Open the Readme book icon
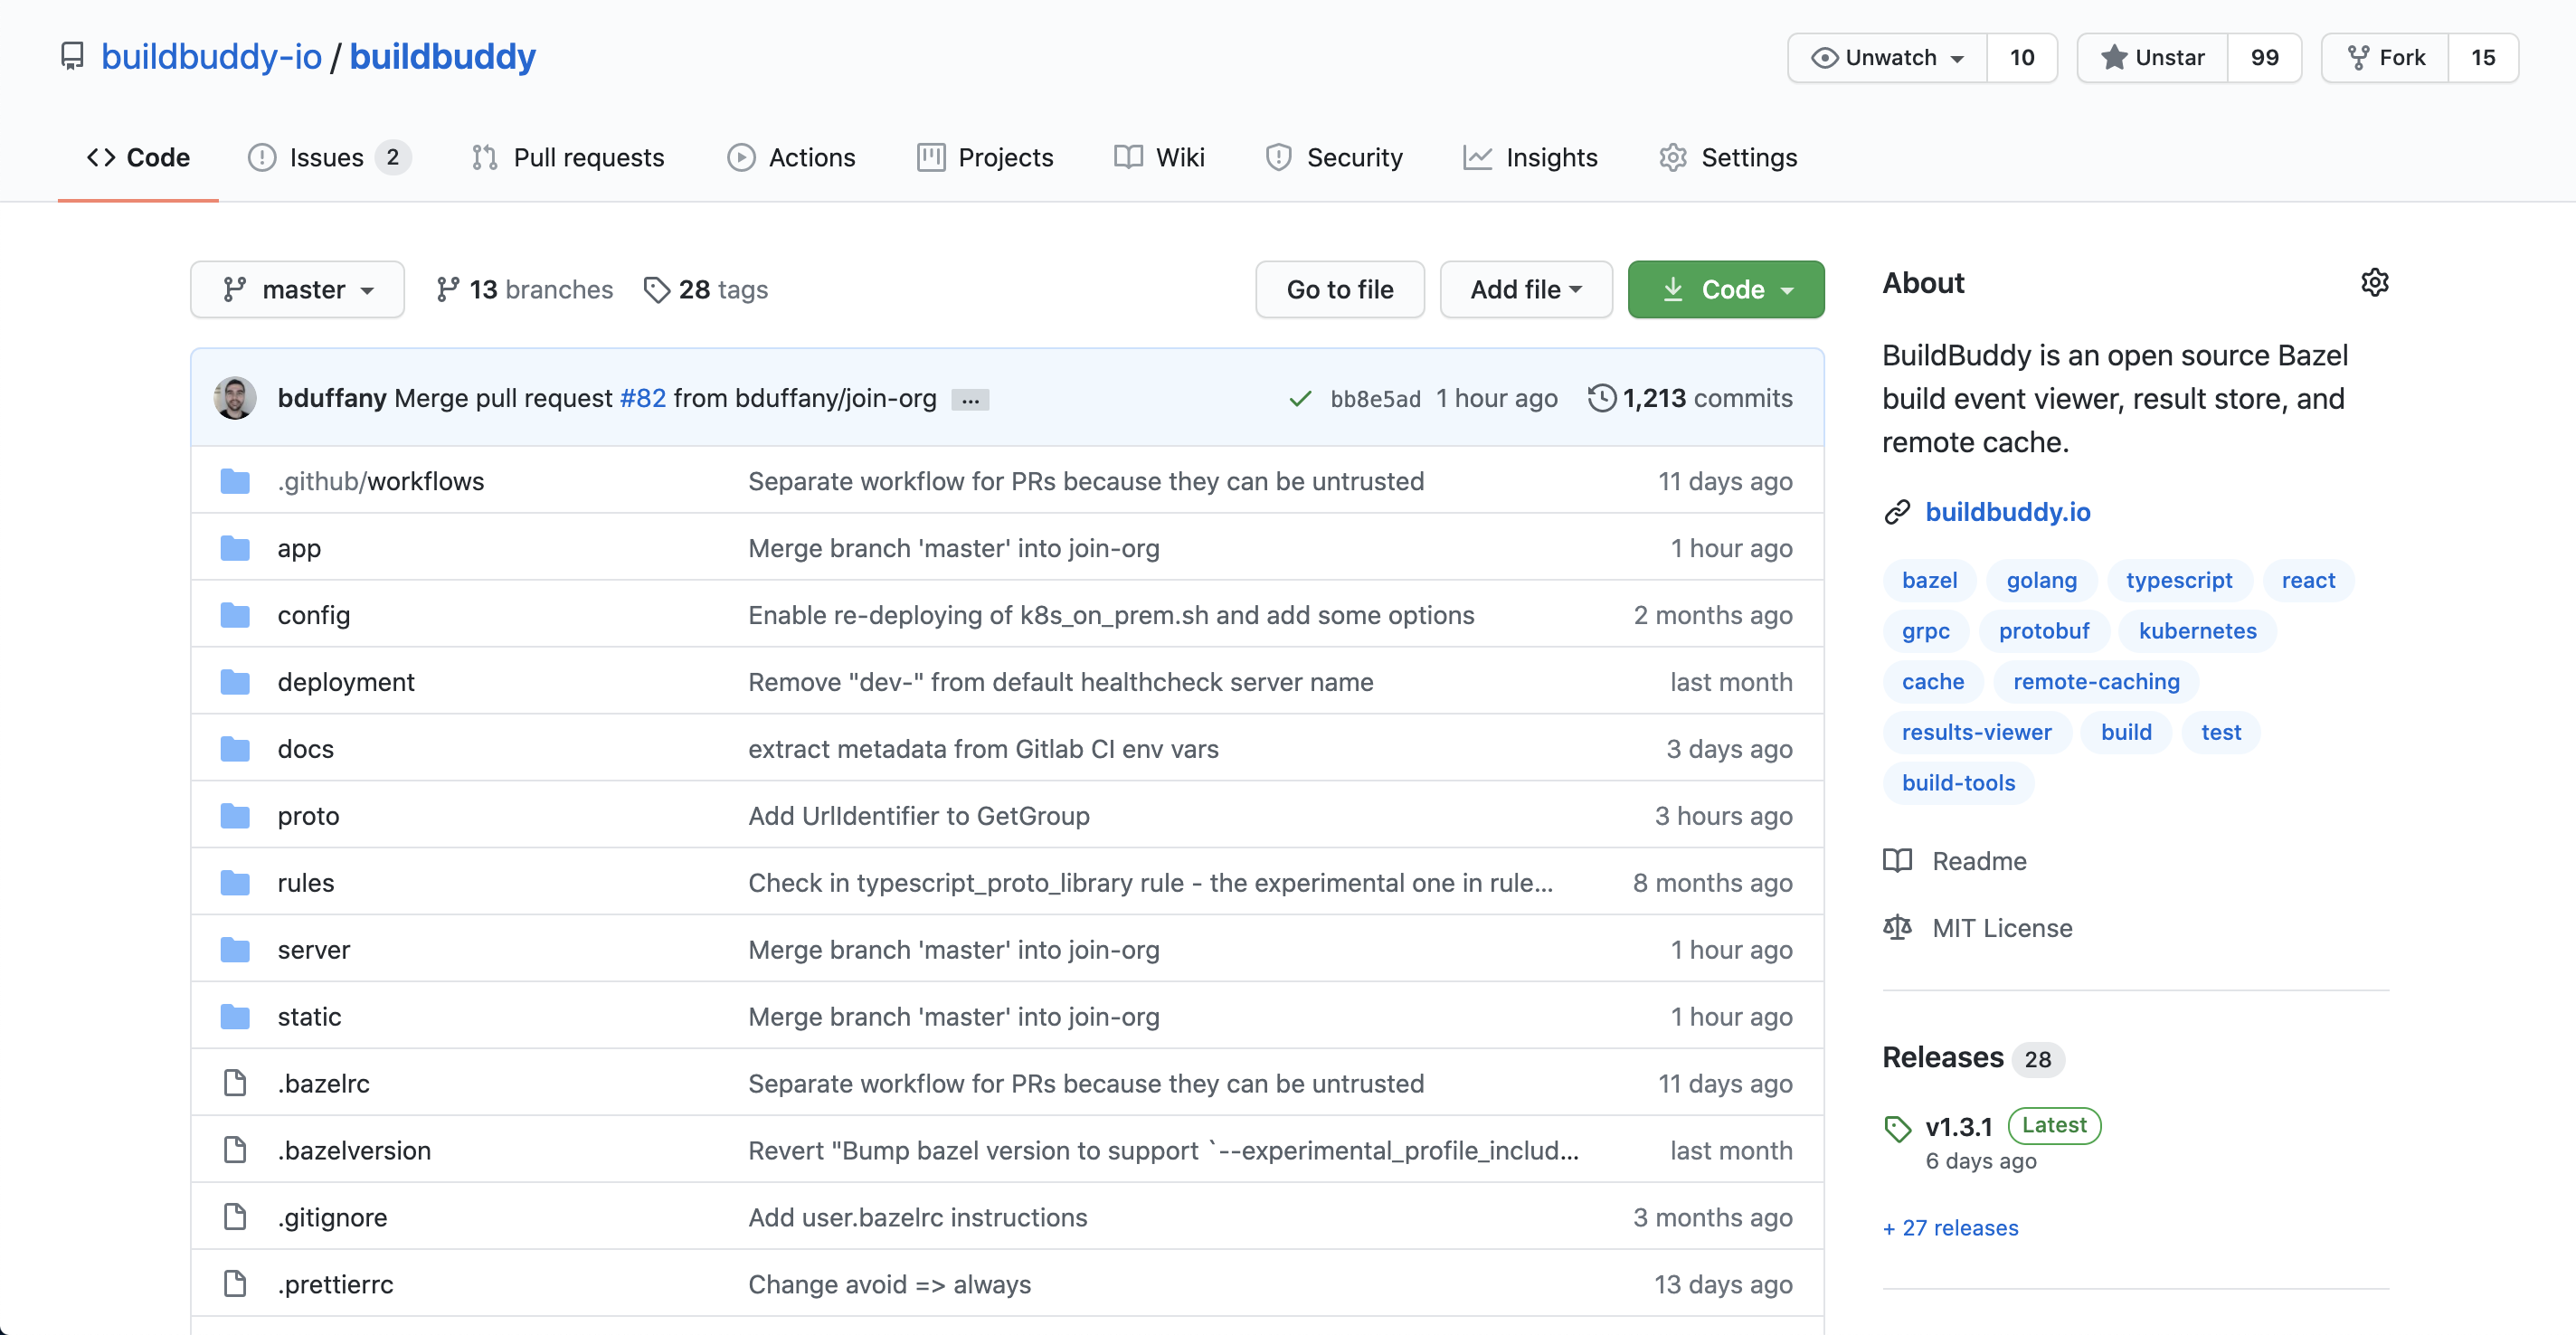Screen dimensions: 2576x1335 [x=1897, y=861]
